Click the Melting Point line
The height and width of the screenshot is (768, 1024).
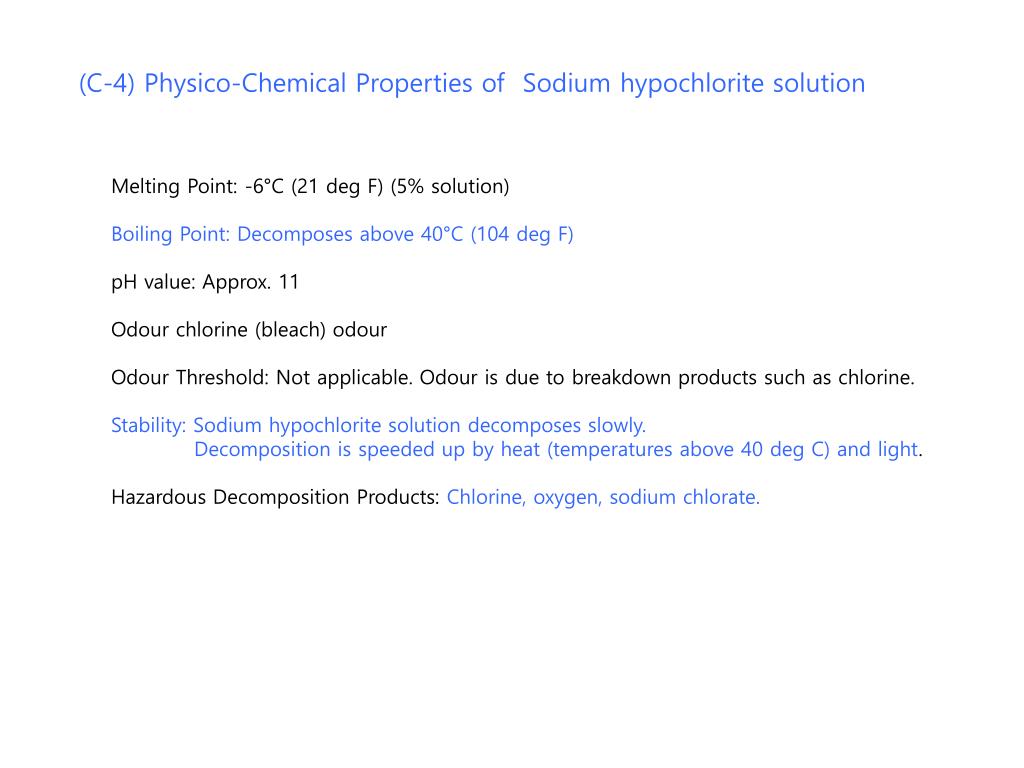(310, 187)
